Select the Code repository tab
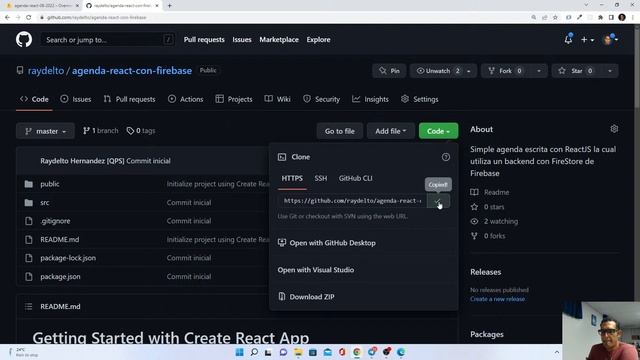 coord(34,99)
